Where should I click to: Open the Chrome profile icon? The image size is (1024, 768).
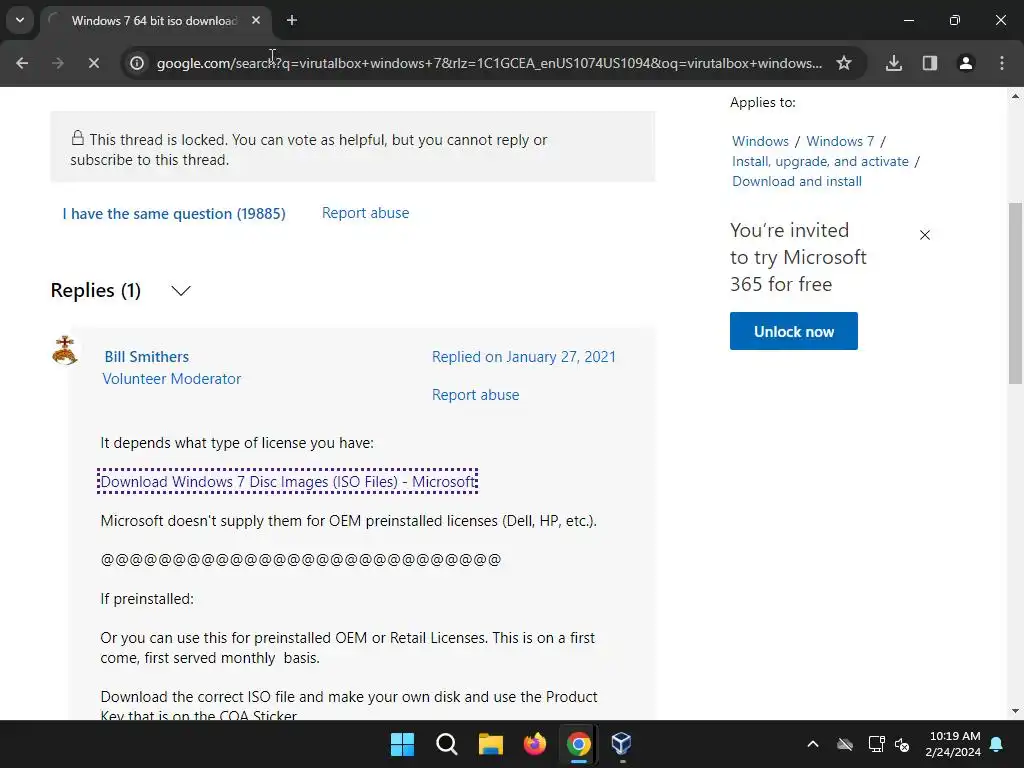click(x=966, y=63)
